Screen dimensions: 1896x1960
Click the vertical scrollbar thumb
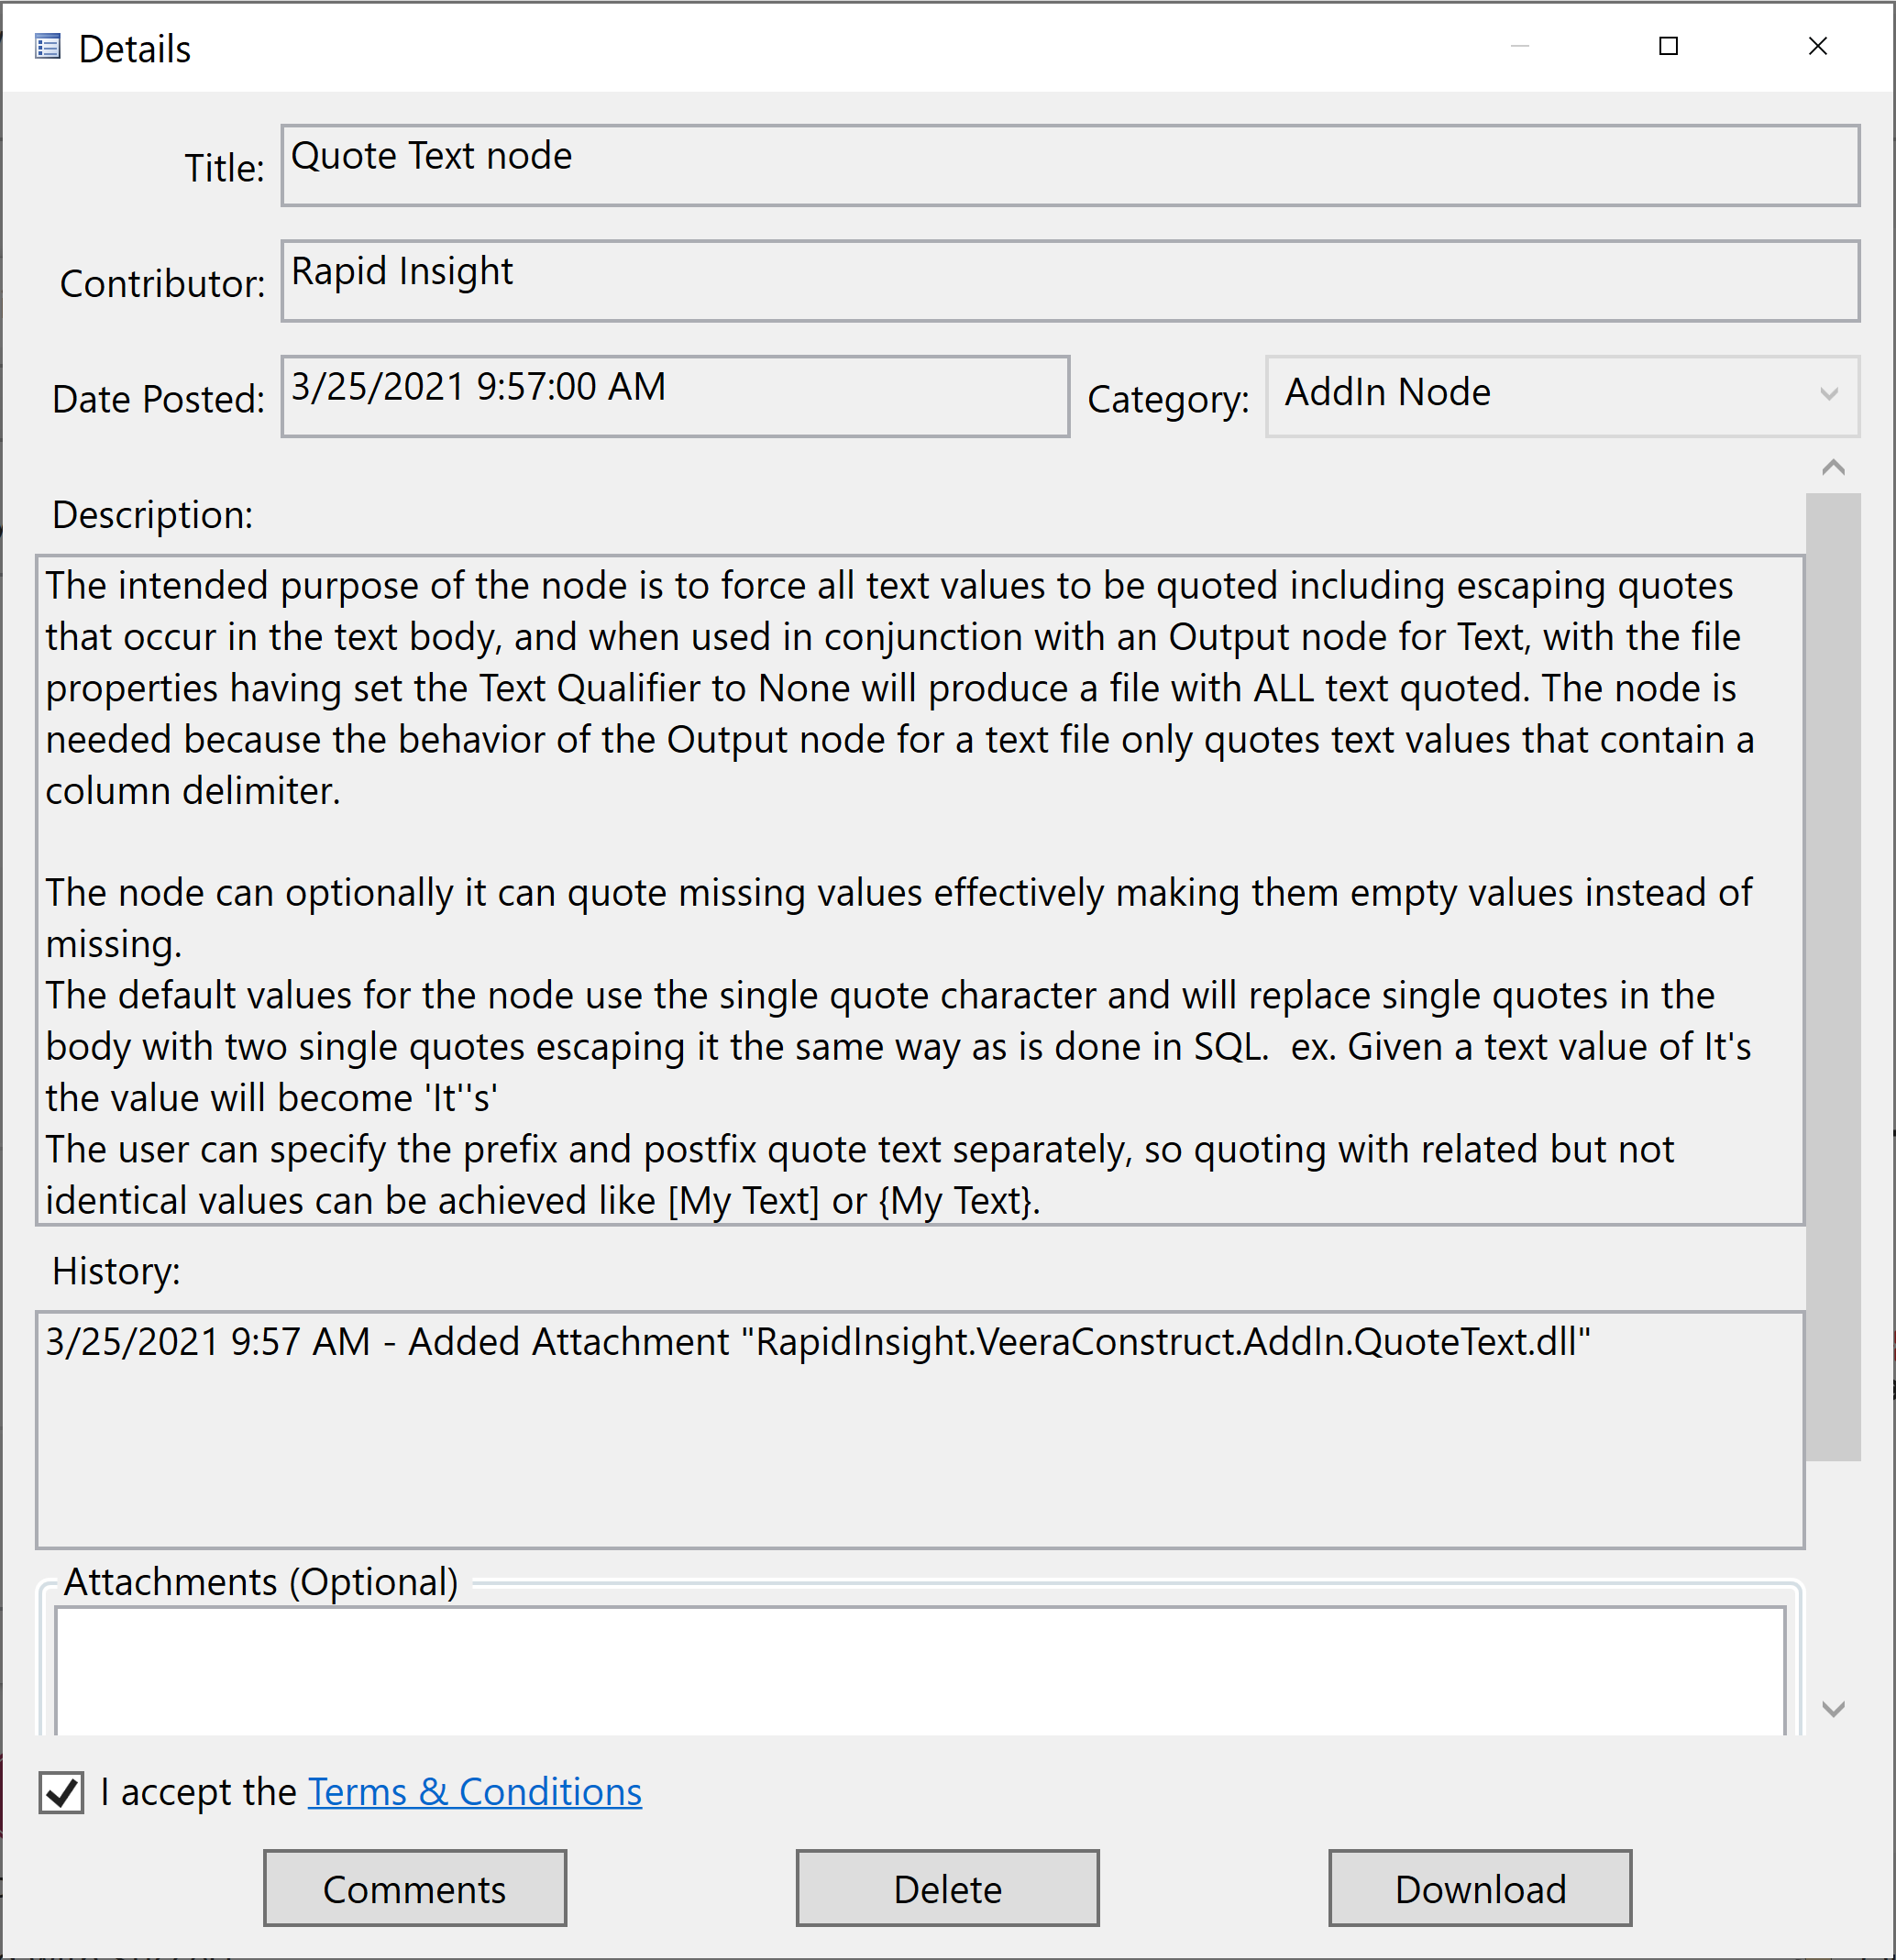[x=1833, y=977]
